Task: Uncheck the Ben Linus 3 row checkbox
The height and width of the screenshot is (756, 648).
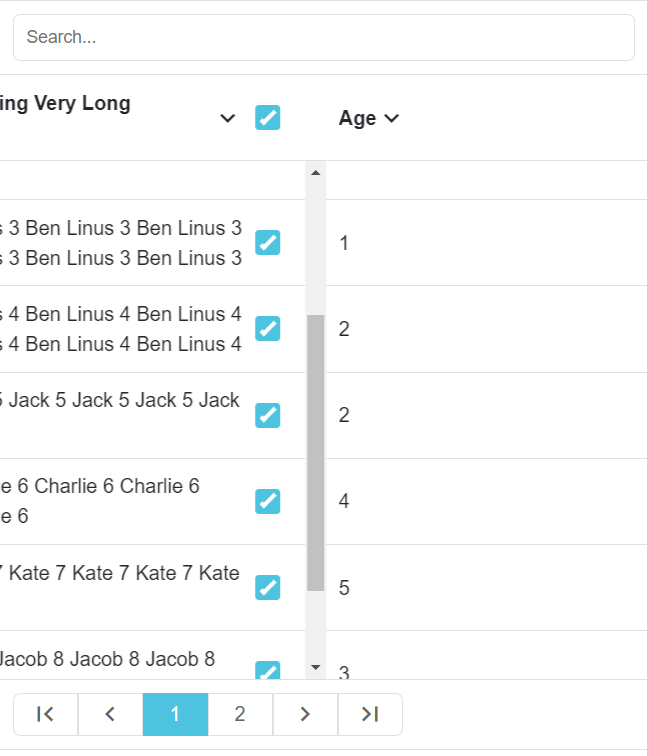Action: point(268,242)
